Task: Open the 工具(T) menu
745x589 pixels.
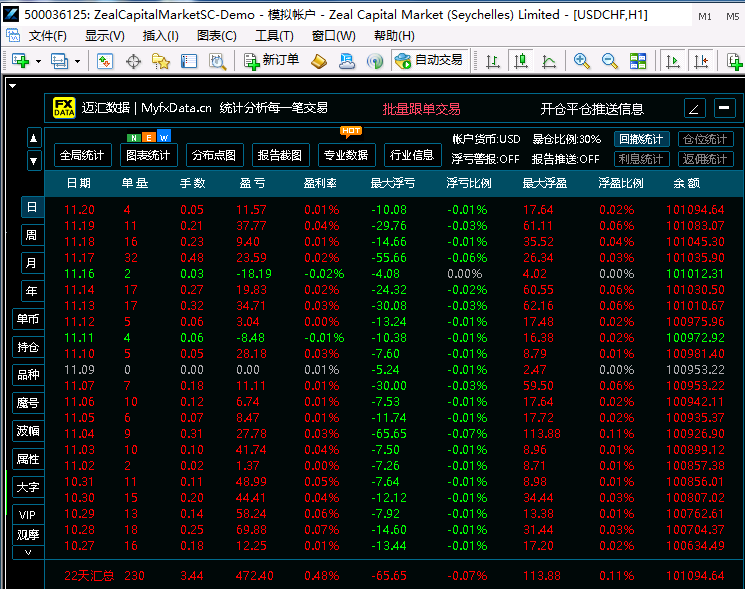Action: click(274, 36)
